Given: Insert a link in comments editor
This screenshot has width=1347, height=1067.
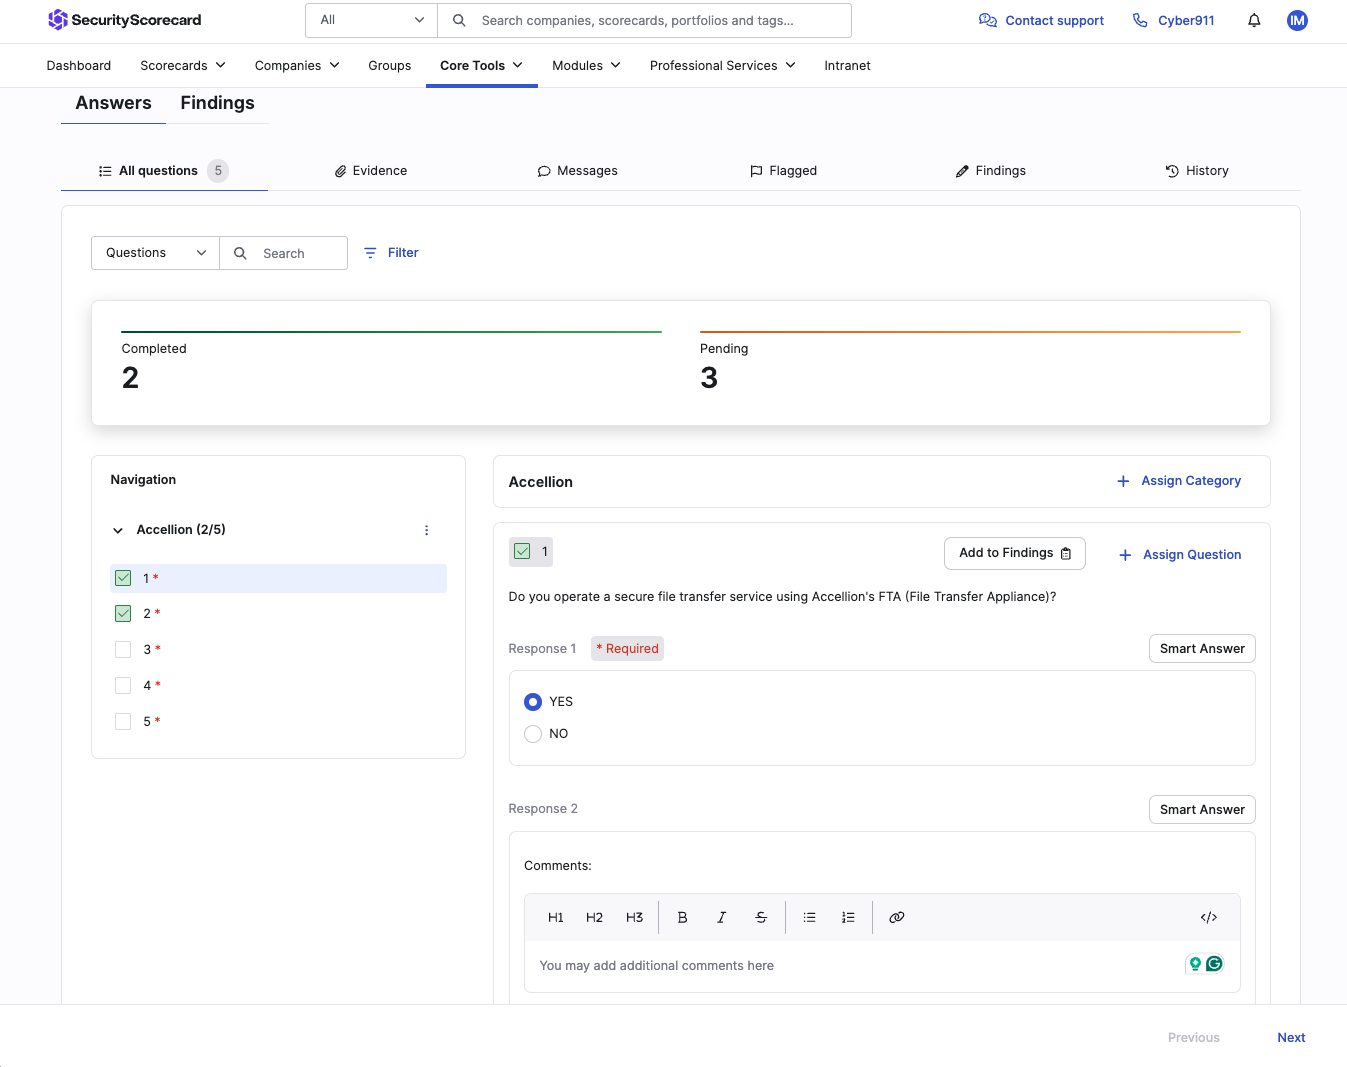Looking at the screenshot, I should pyautogui.click(x=897, y=917).
